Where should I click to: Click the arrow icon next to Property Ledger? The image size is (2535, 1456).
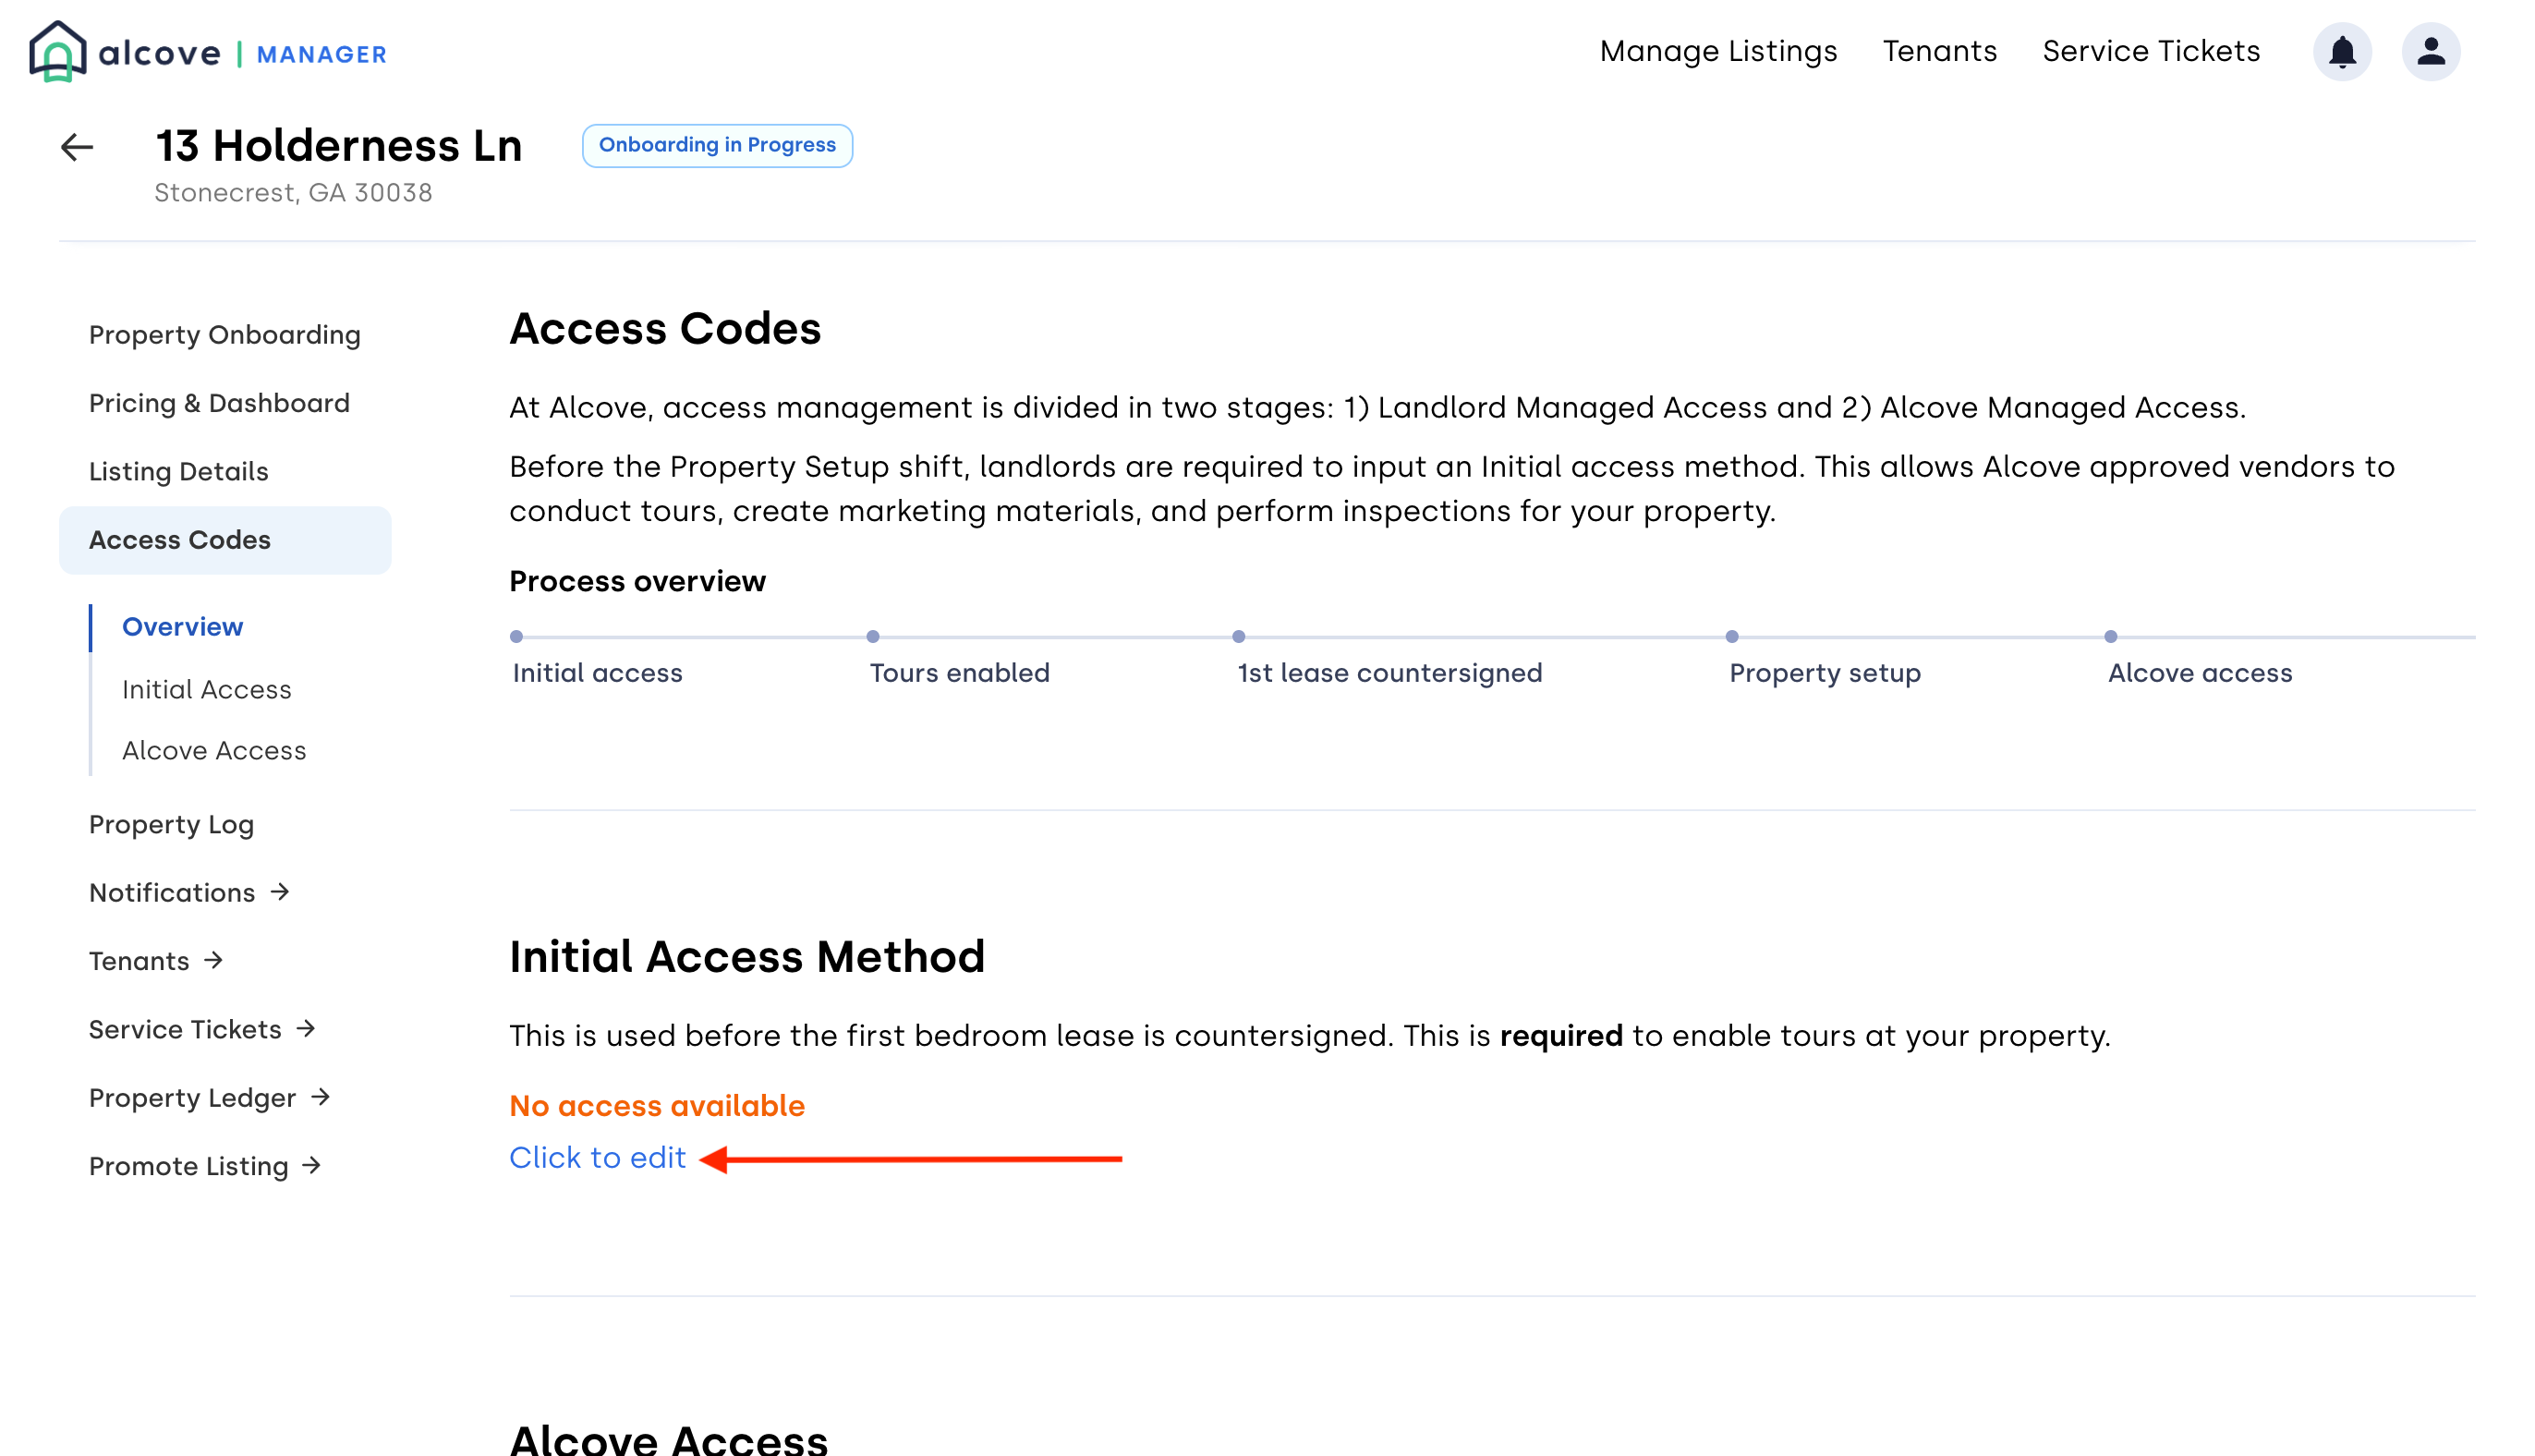(x=321, y=1097)
